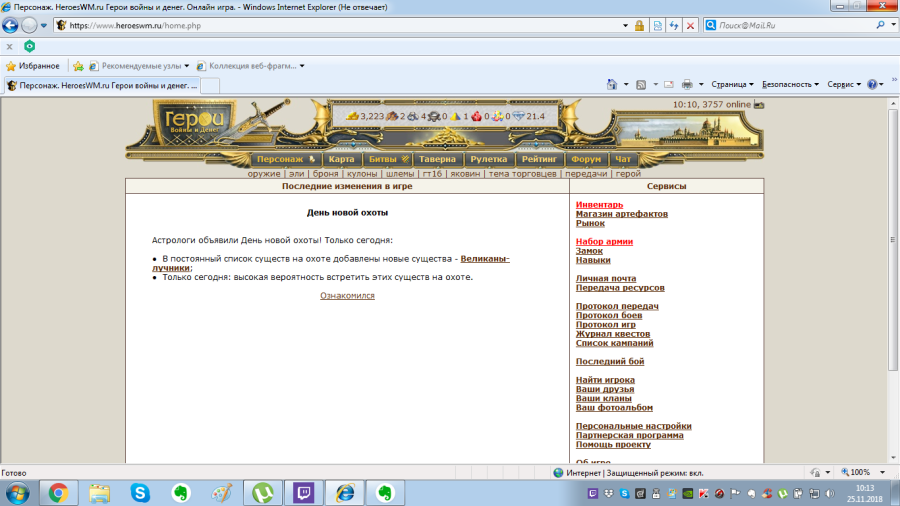The width and height of the screenshot is (900, 506).
Task: Open the Инвентарь link in Сервисы
Action: pyautogui.click(x=599, y=205)
